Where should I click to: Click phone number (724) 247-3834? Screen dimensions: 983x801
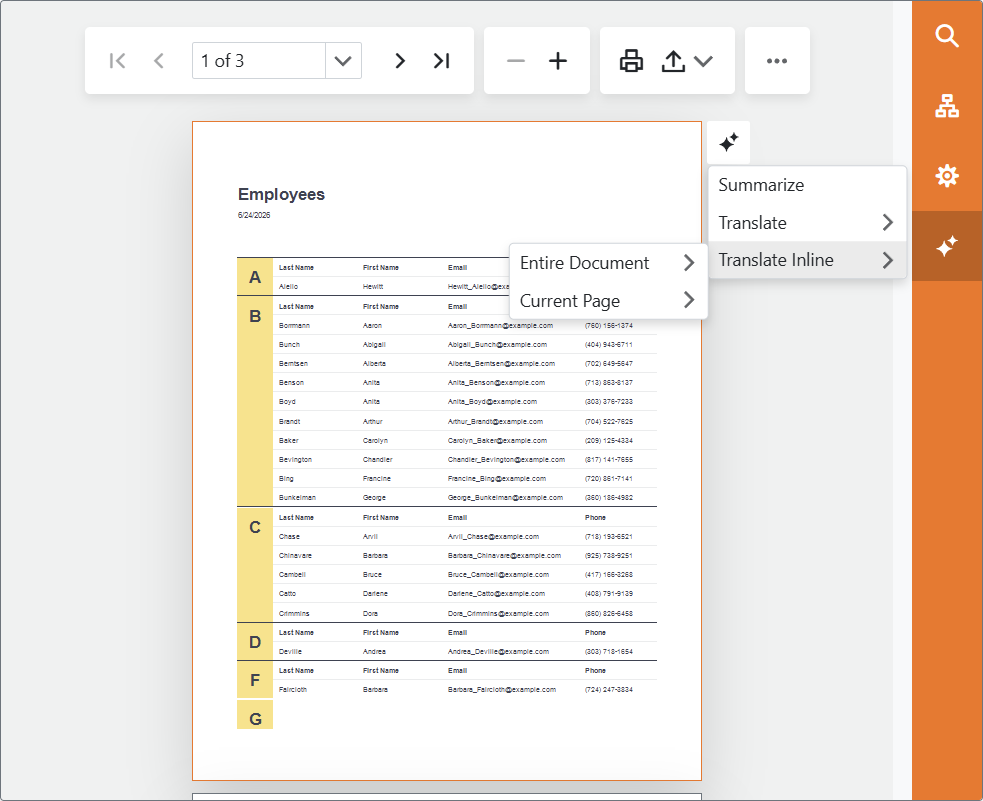pos(609,689)
